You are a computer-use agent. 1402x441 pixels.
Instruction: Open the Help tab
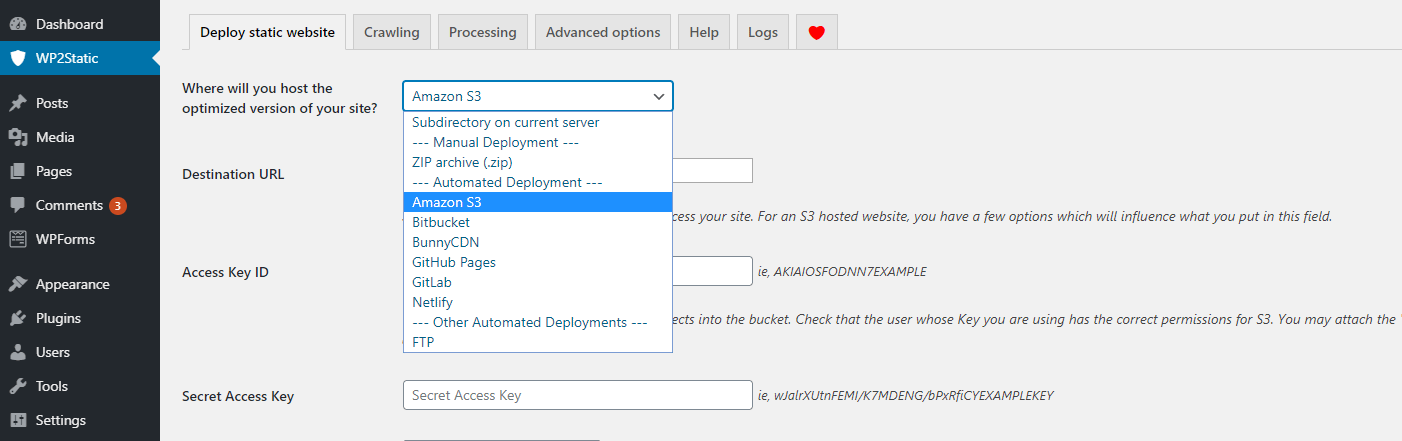pyautogui.click(x=704, y=32)
